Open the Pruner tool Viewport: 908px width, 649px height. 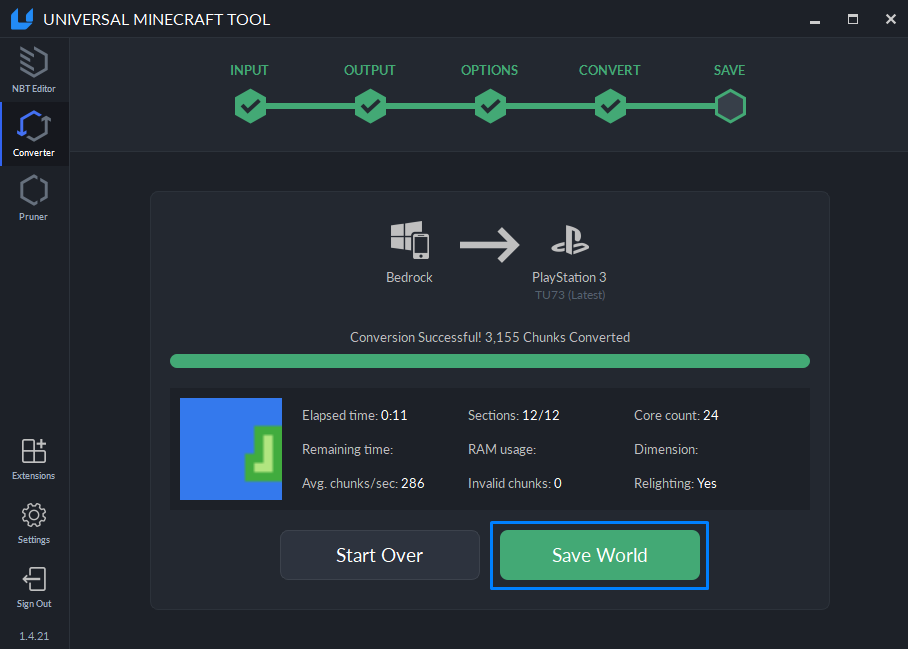coord(34,198)
